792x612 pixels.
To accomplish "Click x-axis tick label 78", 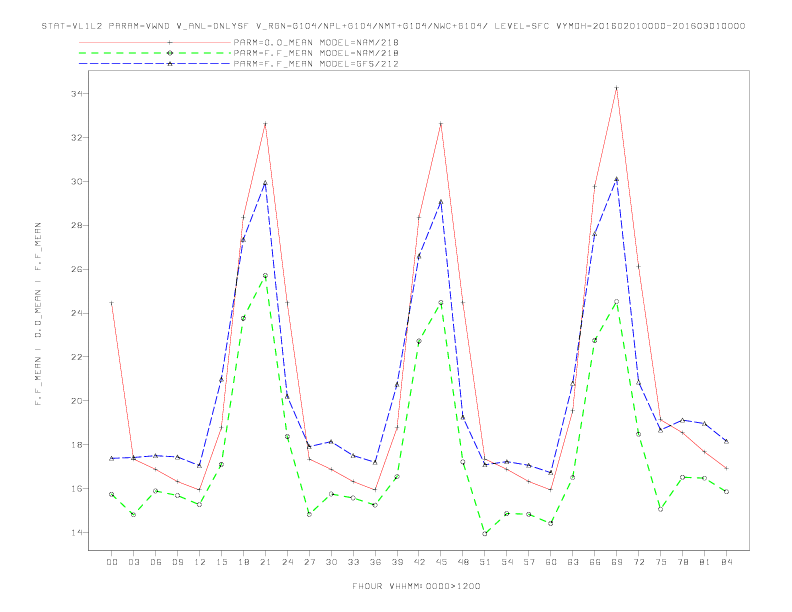I will [682, 562].
